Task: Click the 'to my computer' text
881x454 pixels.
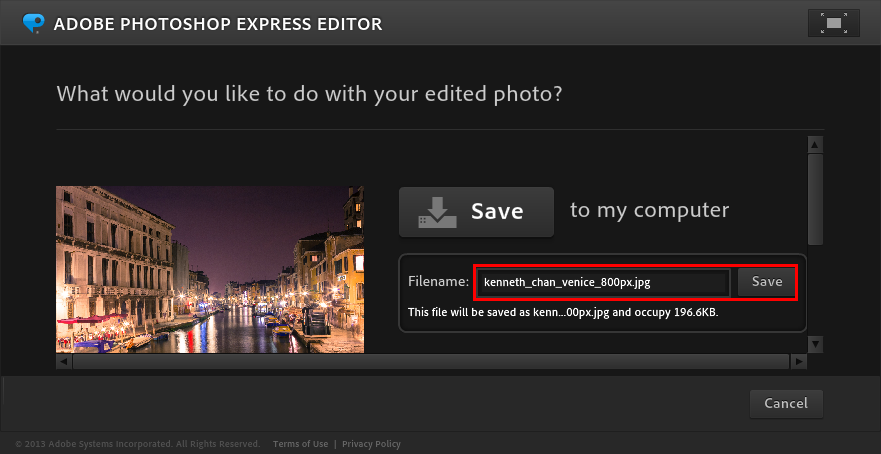Action: (x=650, y=210)
